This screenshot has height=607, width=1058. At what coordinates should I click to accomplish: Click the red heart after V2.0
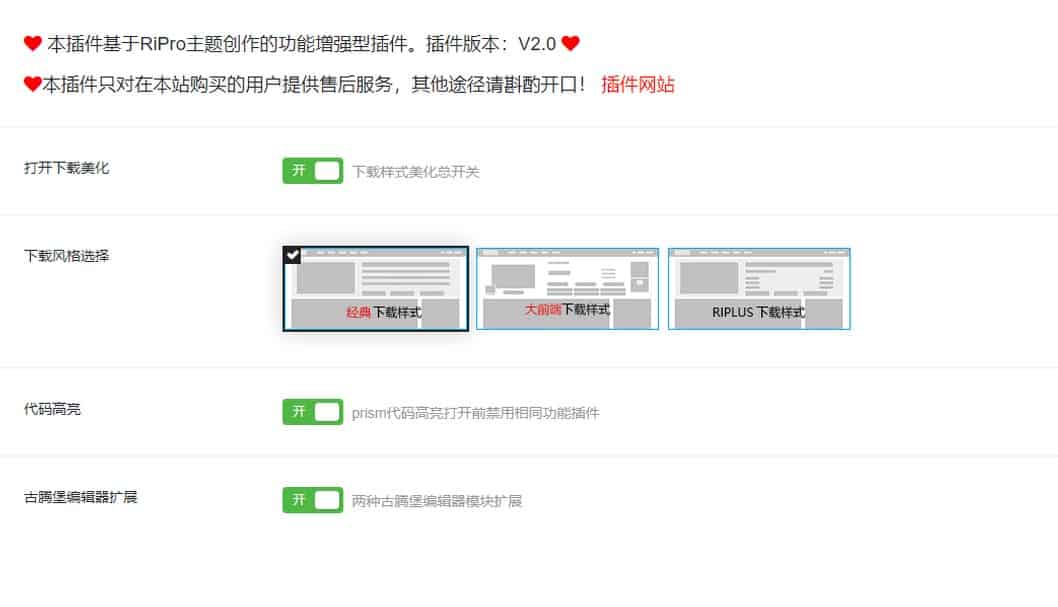click(x=570, y=43)
